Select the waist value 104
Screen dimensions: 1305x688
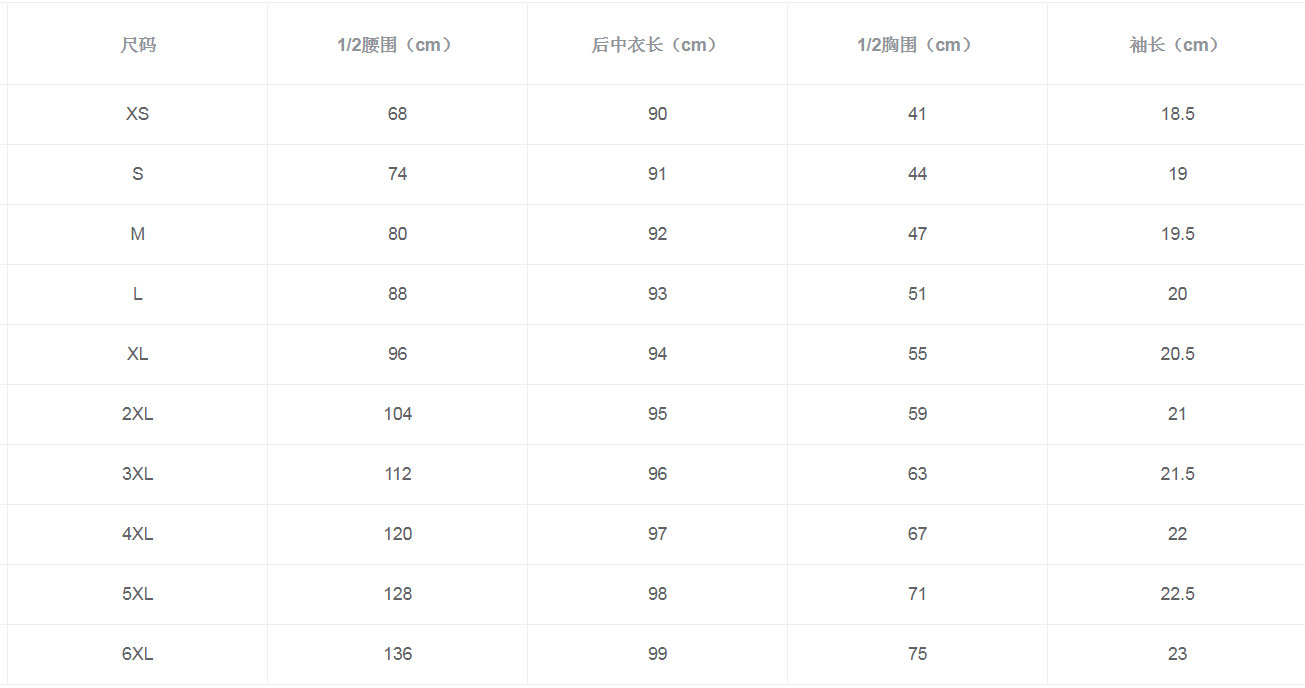coord(398,414)
